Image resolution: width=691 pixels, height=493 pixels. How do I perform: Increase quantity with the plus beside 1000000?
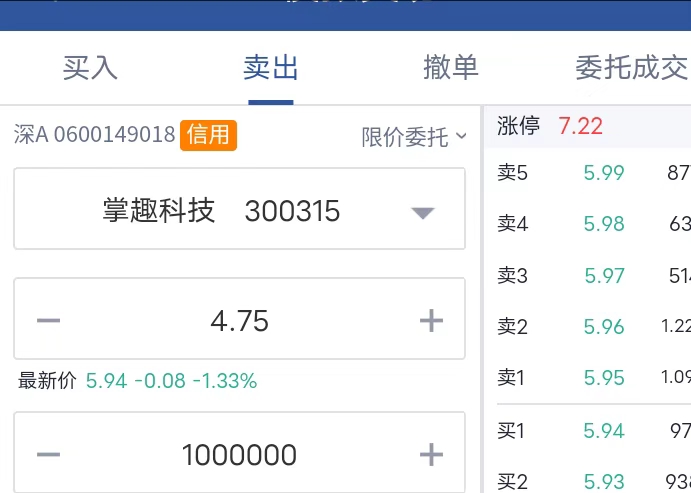point(431,454)
